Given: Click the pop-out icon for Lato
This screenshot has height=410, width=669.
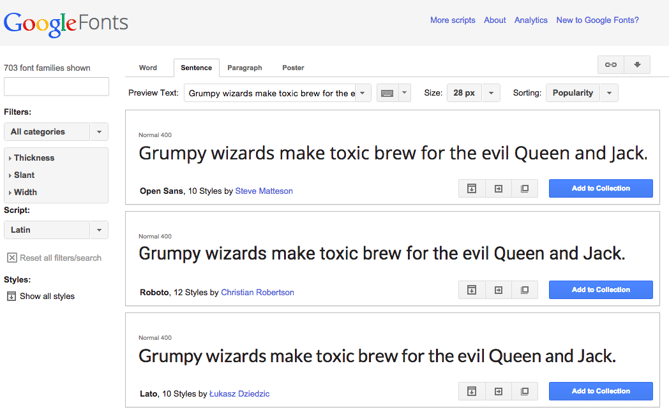Looking at the screenshot, I should (x=525, y=391).
